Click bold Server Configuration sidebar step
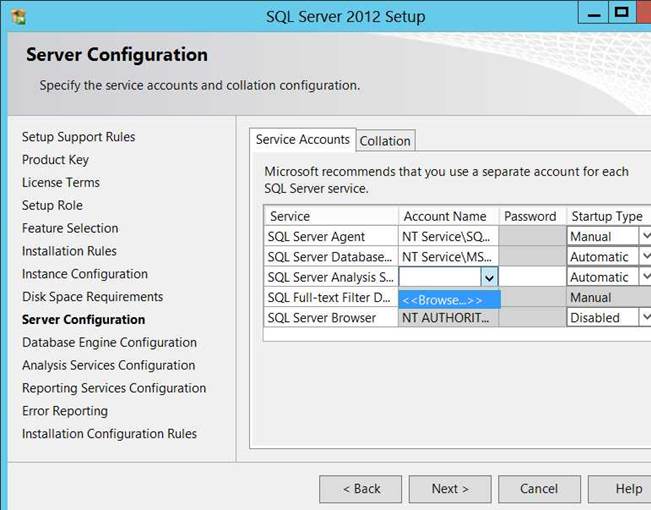The width and height of the screenshot is (651, 510). [x=83, y=319]
